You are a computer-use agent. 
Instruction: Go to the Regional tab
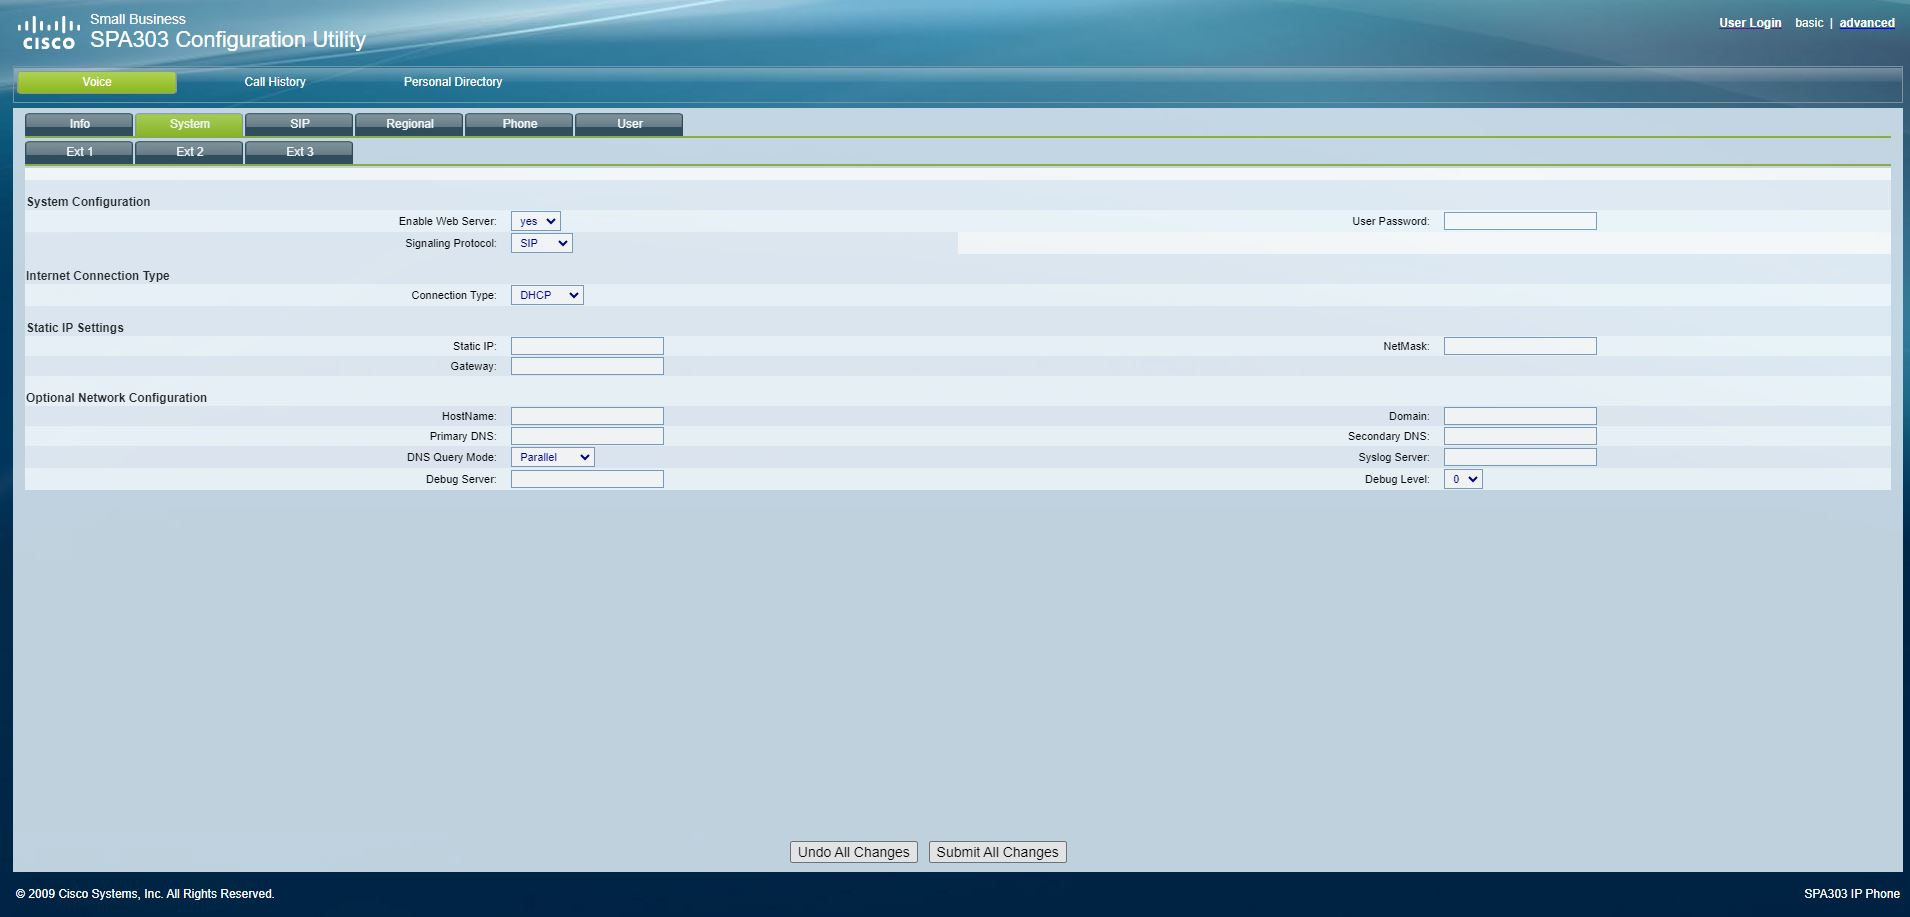coord(409,124)
